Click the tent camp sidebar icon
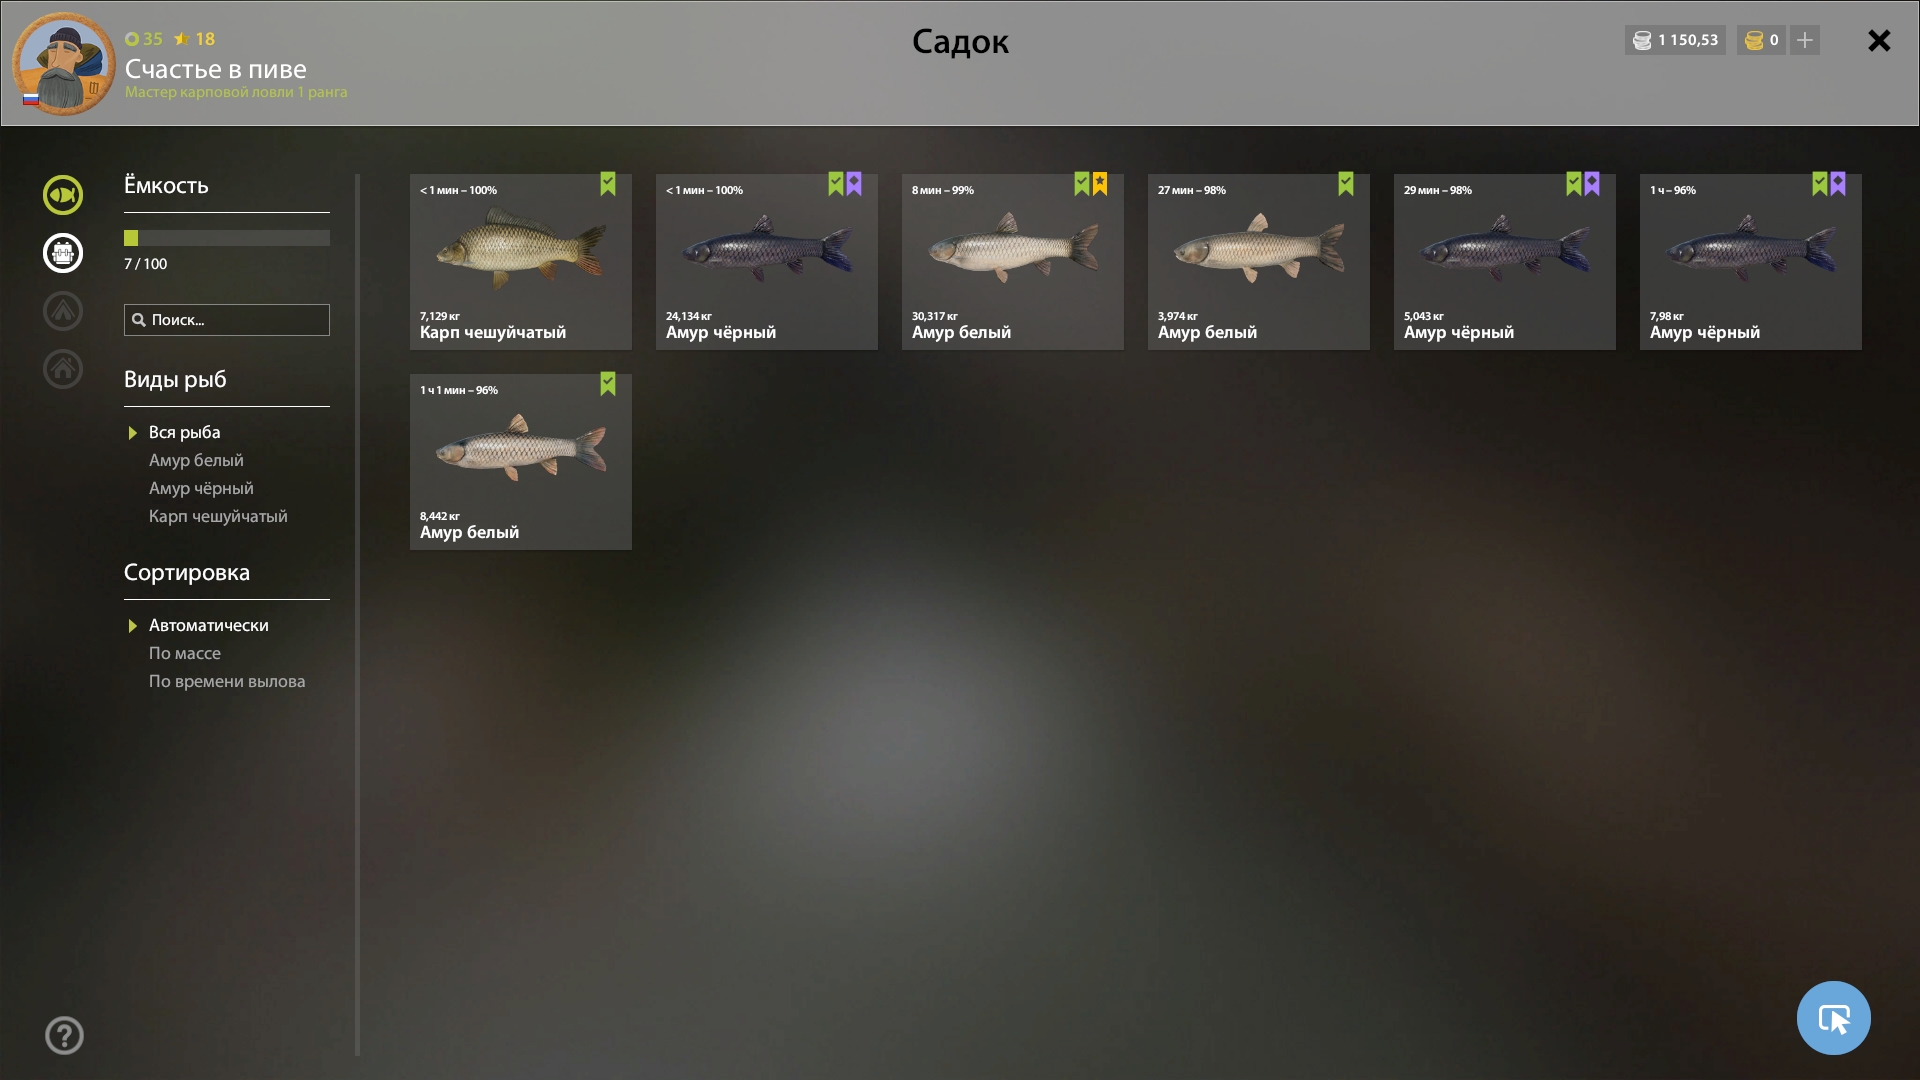This screenshot has height=1080, width=1920. [x=63, y=311]
